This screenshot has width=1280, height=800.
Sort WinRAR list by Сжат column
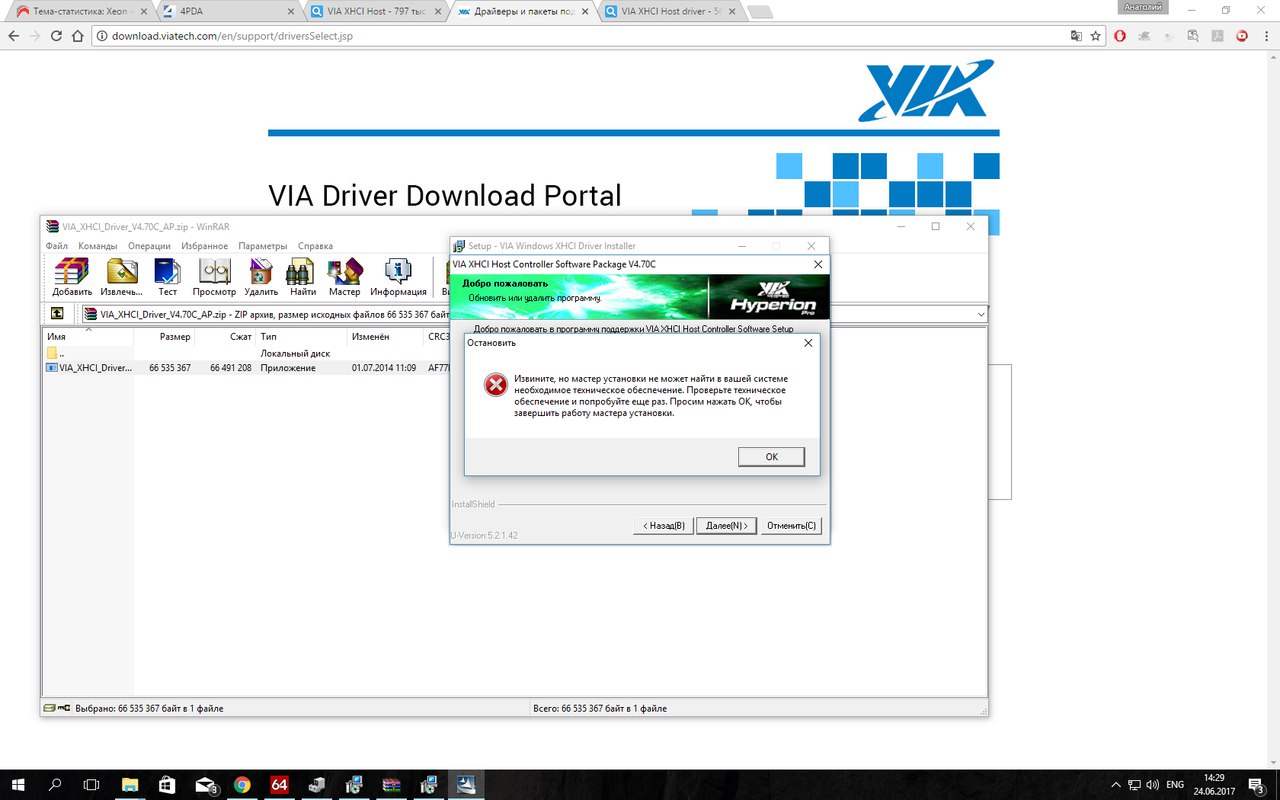coord(225,337)
